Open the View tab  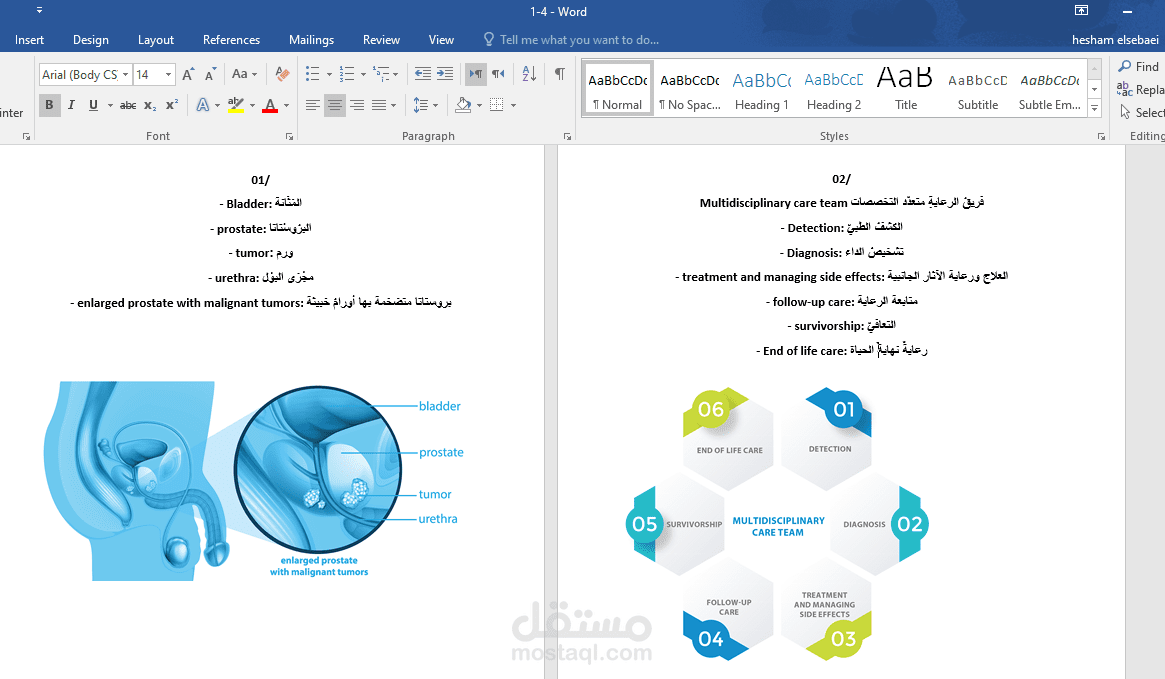tap(441, 40)
